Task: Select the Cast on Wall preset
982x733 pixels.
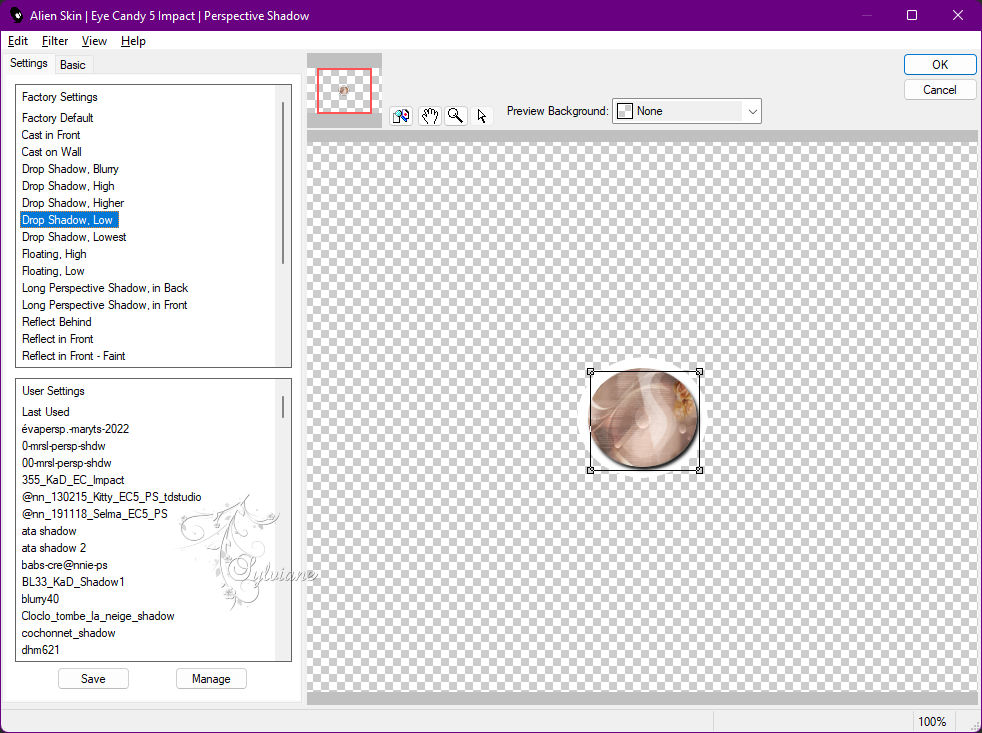Action: (51, 152)
